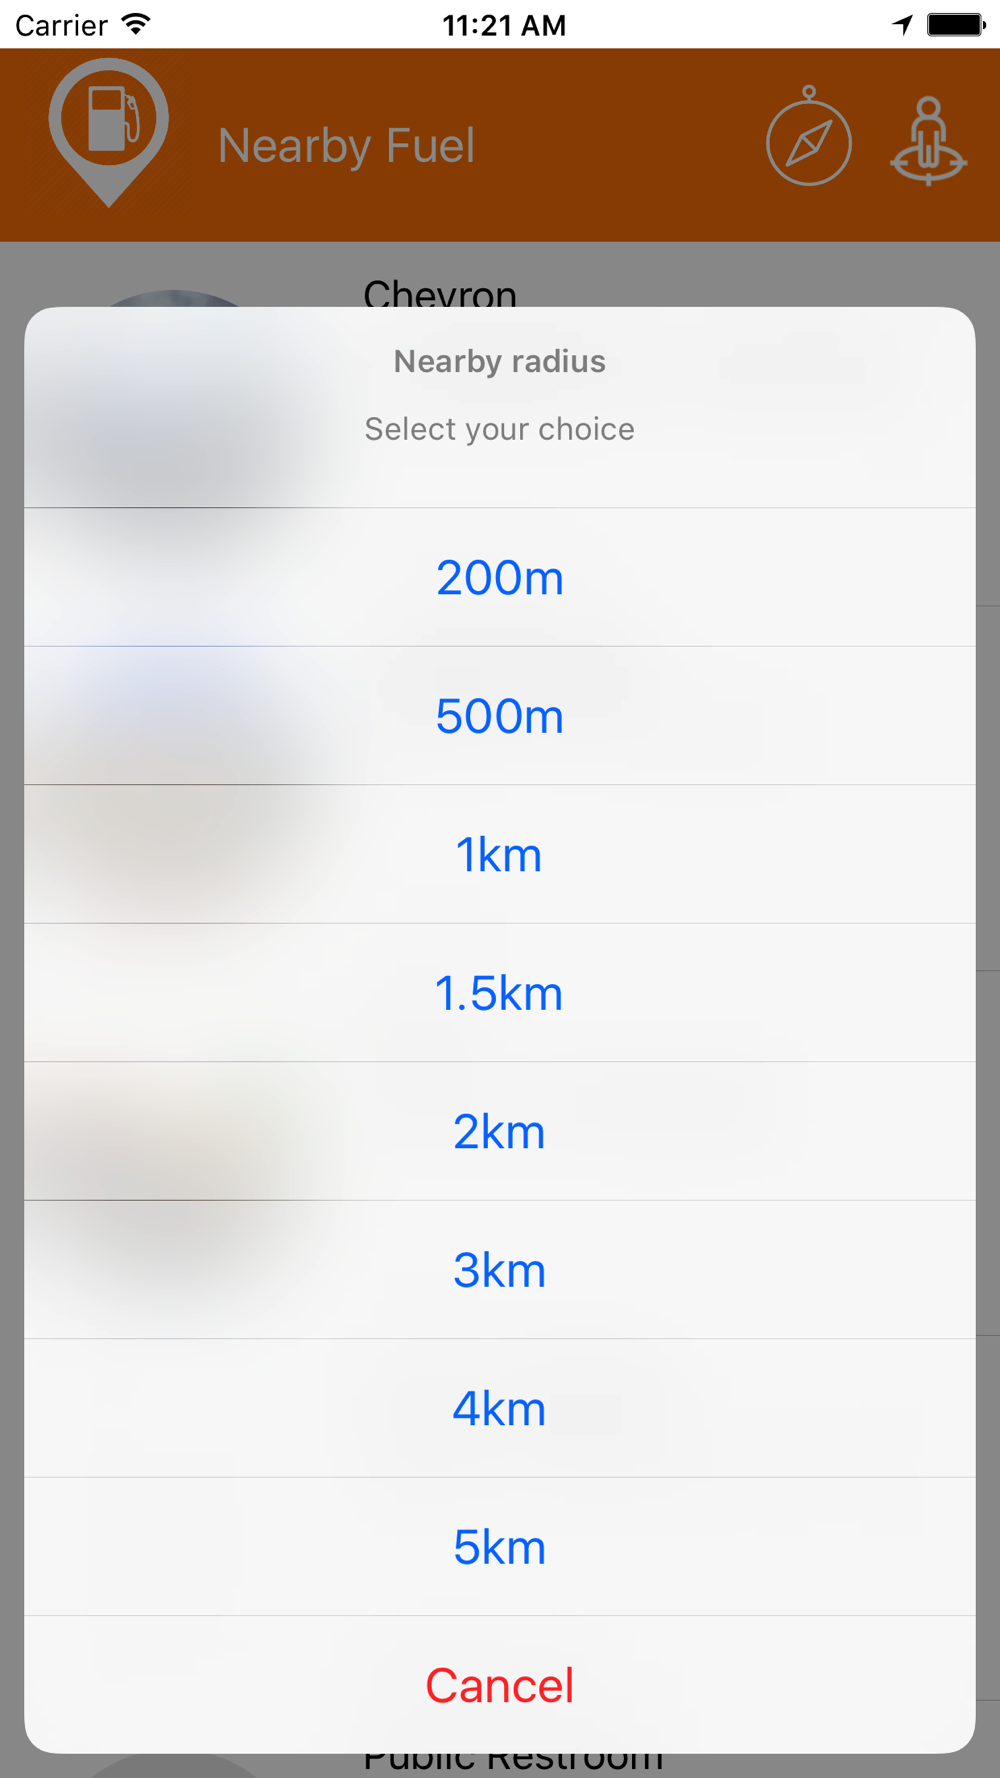The image size is (1000, 1778).
Task: Cancel the radius selection sheet
Action: [500, 1685]
